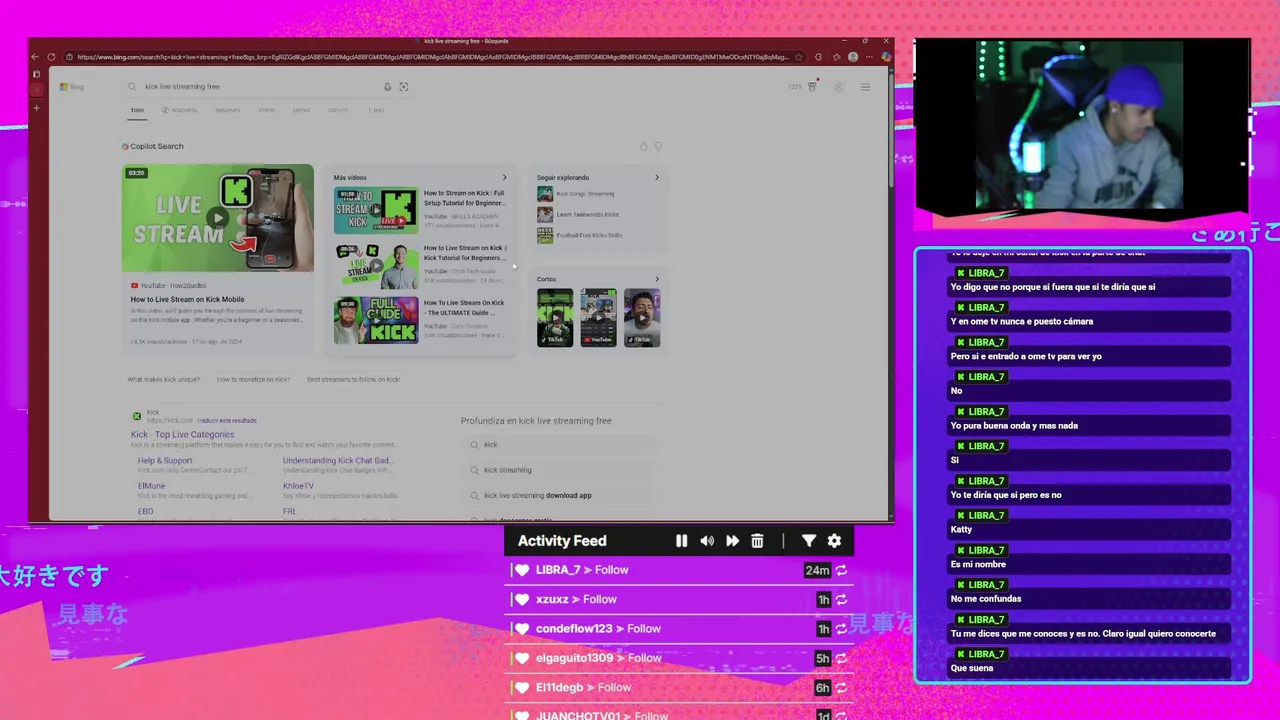Select the TODO search tab

(x=137, y=110)
